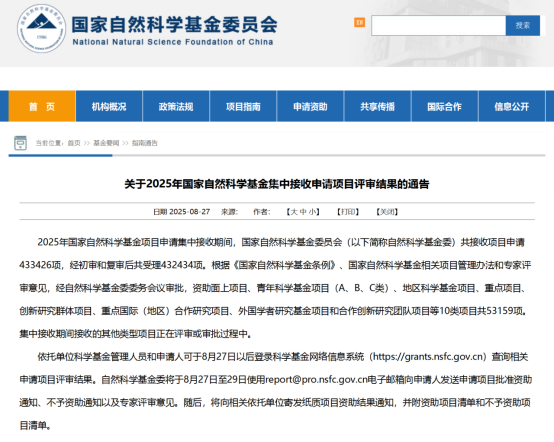
Task: Go to 首页 in the breadcrumb
Action: [74, 143]
